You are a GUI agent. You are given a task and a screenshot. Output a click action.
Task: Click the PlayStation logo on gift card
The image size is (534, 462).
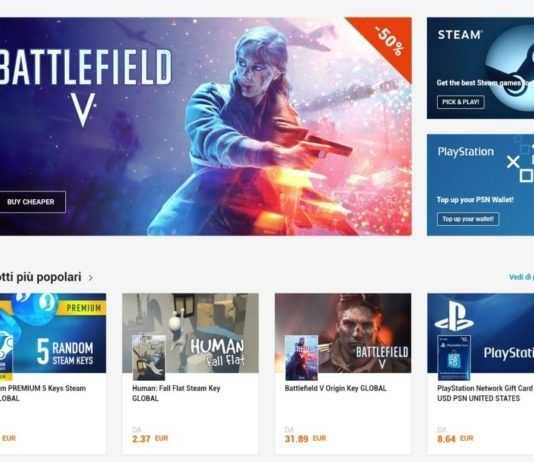[453, 317]
